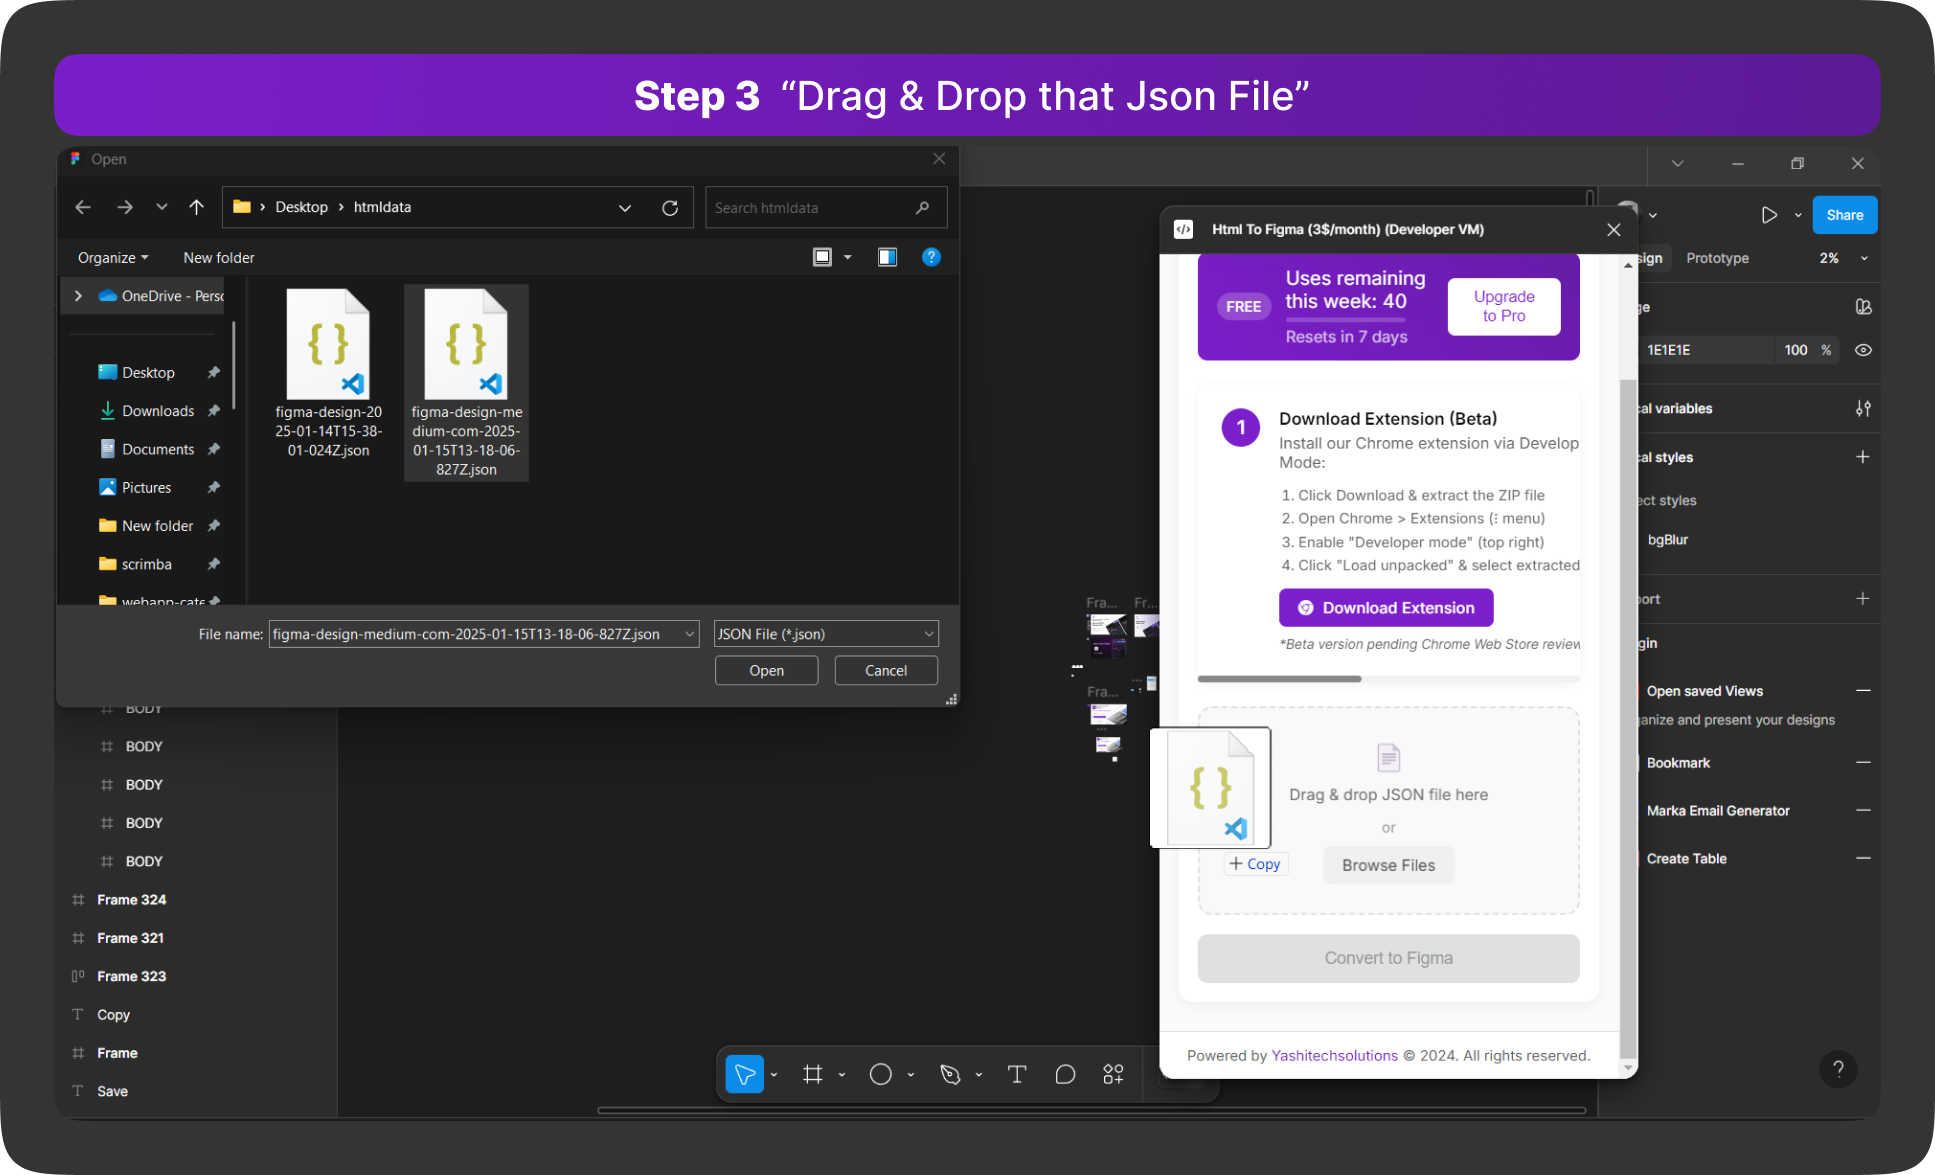This screenshot has width=1935, height=1175.
Task: Remove Marka Email Generator plugin entry
Action: (x=1863, y=811)
